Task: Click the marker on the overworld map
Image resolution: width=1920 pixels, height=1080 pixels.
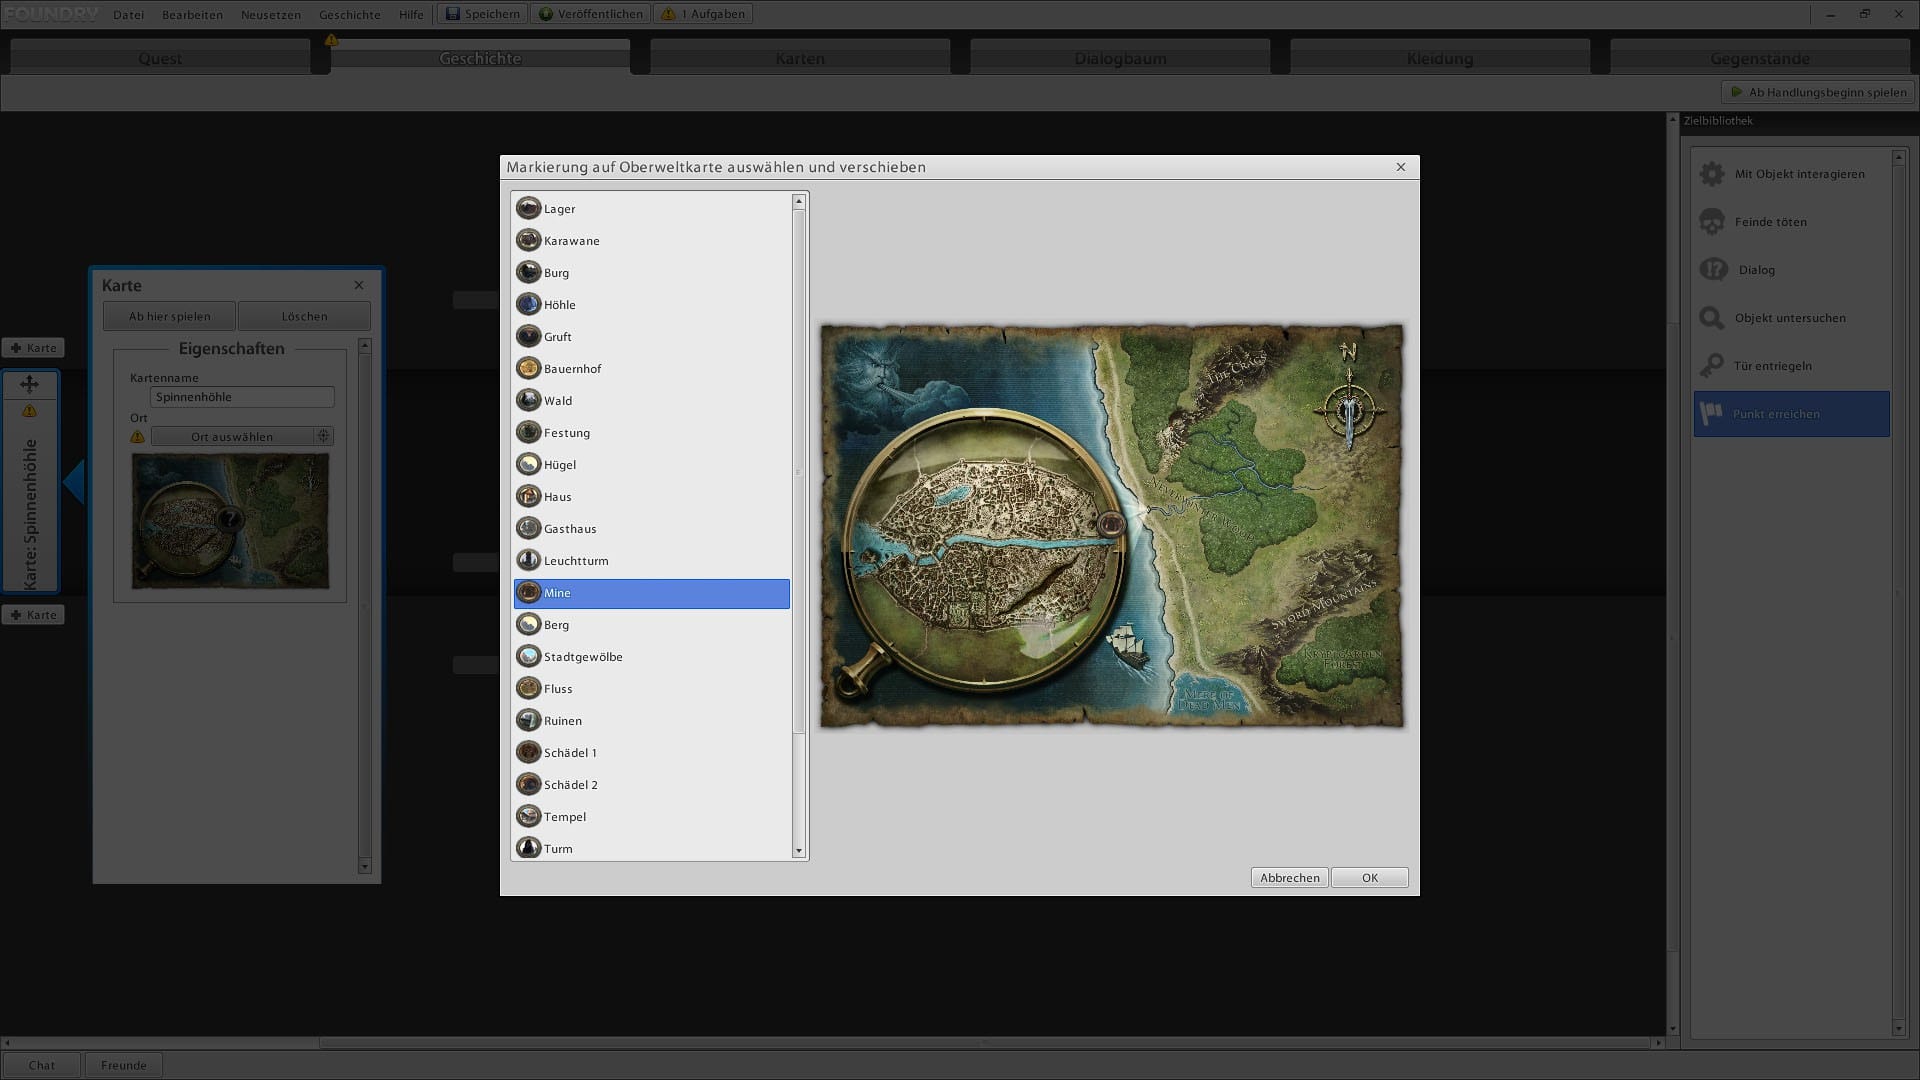Action: tap(1110, 524)
